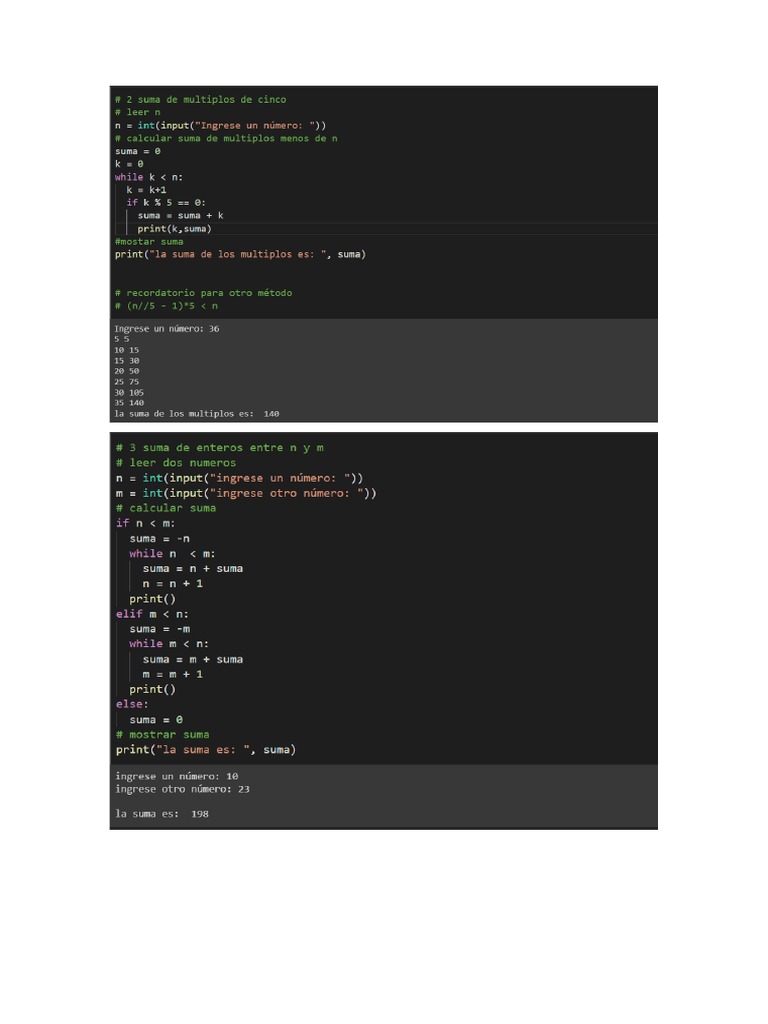Click the "else:" keyword line

131,704
